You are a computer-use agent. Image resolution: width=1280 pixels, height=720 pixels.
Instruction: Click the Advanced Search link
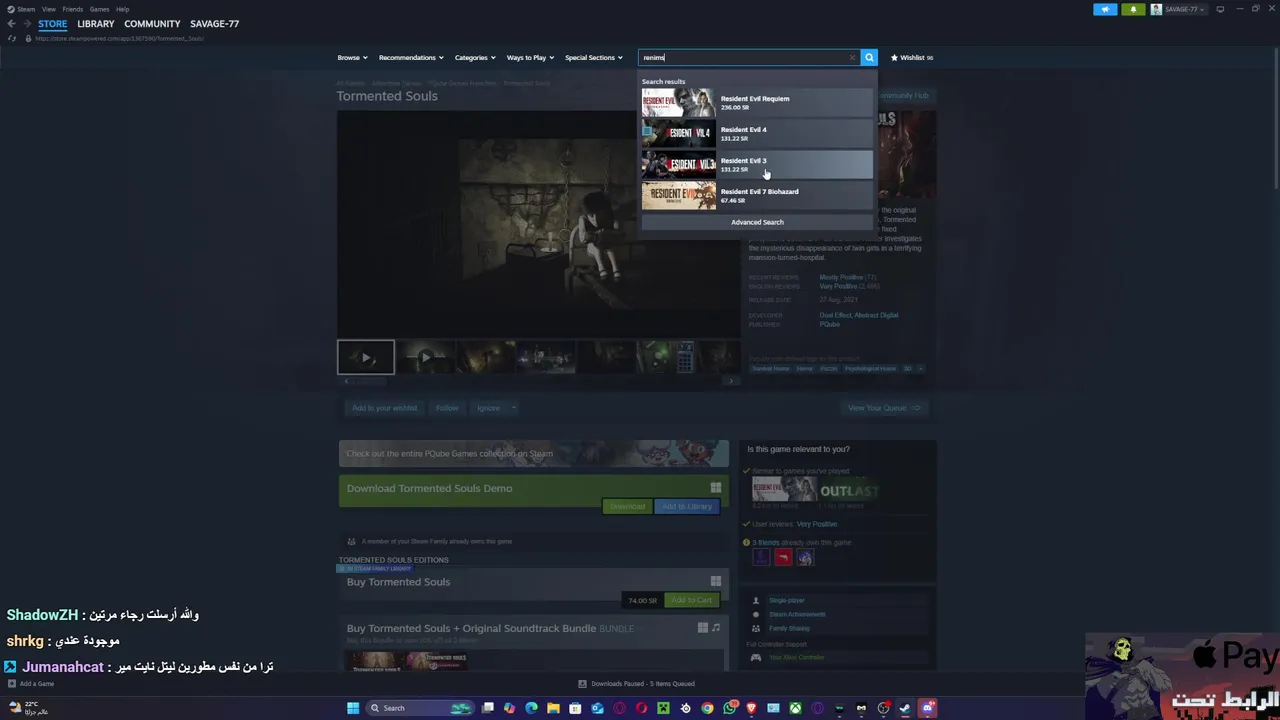[757, 222]
